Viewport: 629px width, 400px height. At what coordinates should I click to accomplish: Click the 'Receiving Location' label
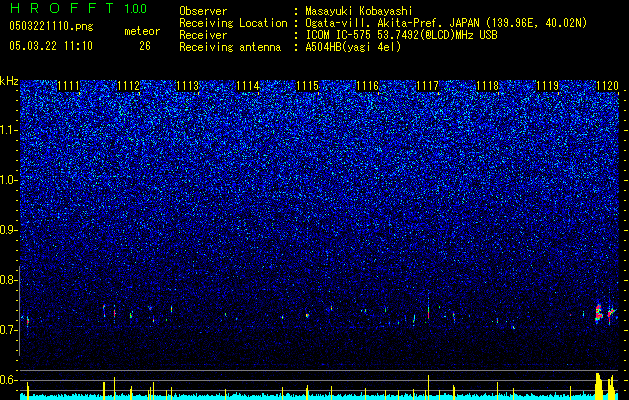coord(233,23)
